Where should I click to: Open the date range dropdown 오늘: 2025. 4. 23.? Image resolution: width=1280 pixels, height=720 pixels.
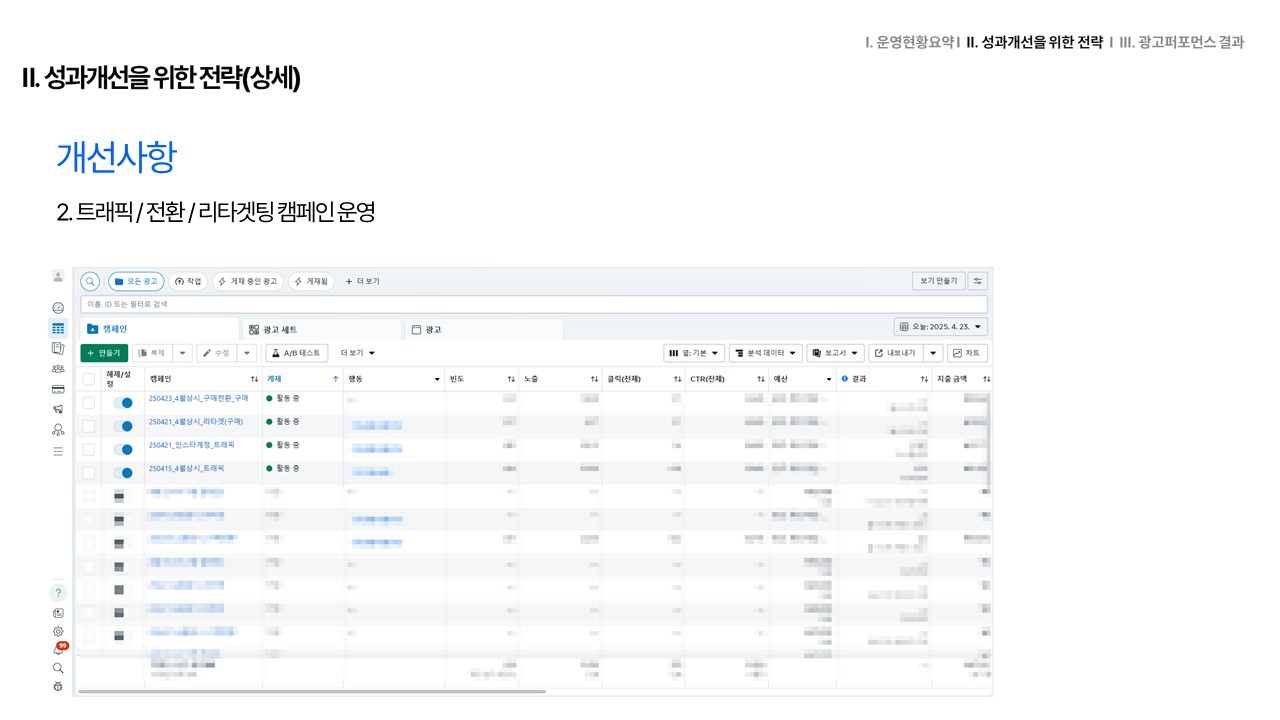coord(941,327)
